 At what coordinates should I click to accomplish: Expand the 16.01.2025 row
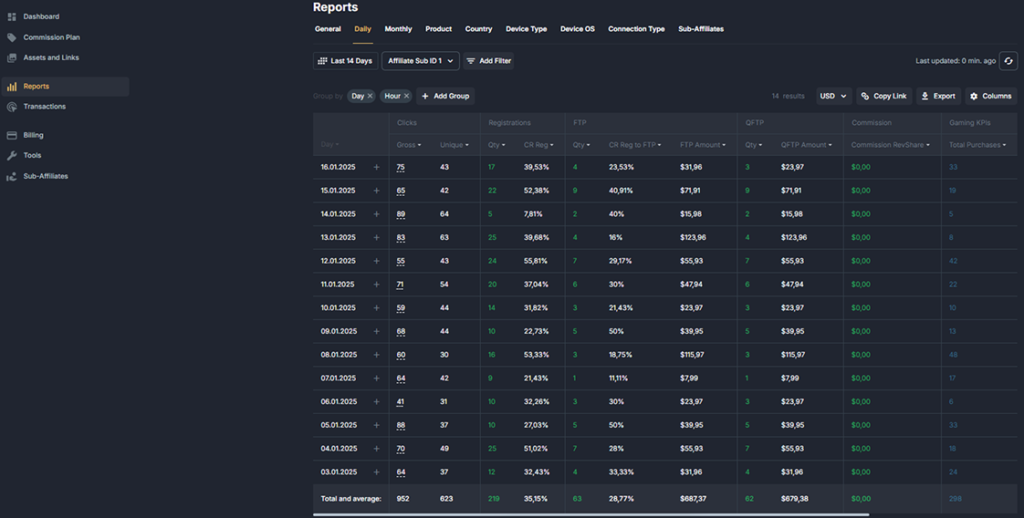tap(377, 167)
